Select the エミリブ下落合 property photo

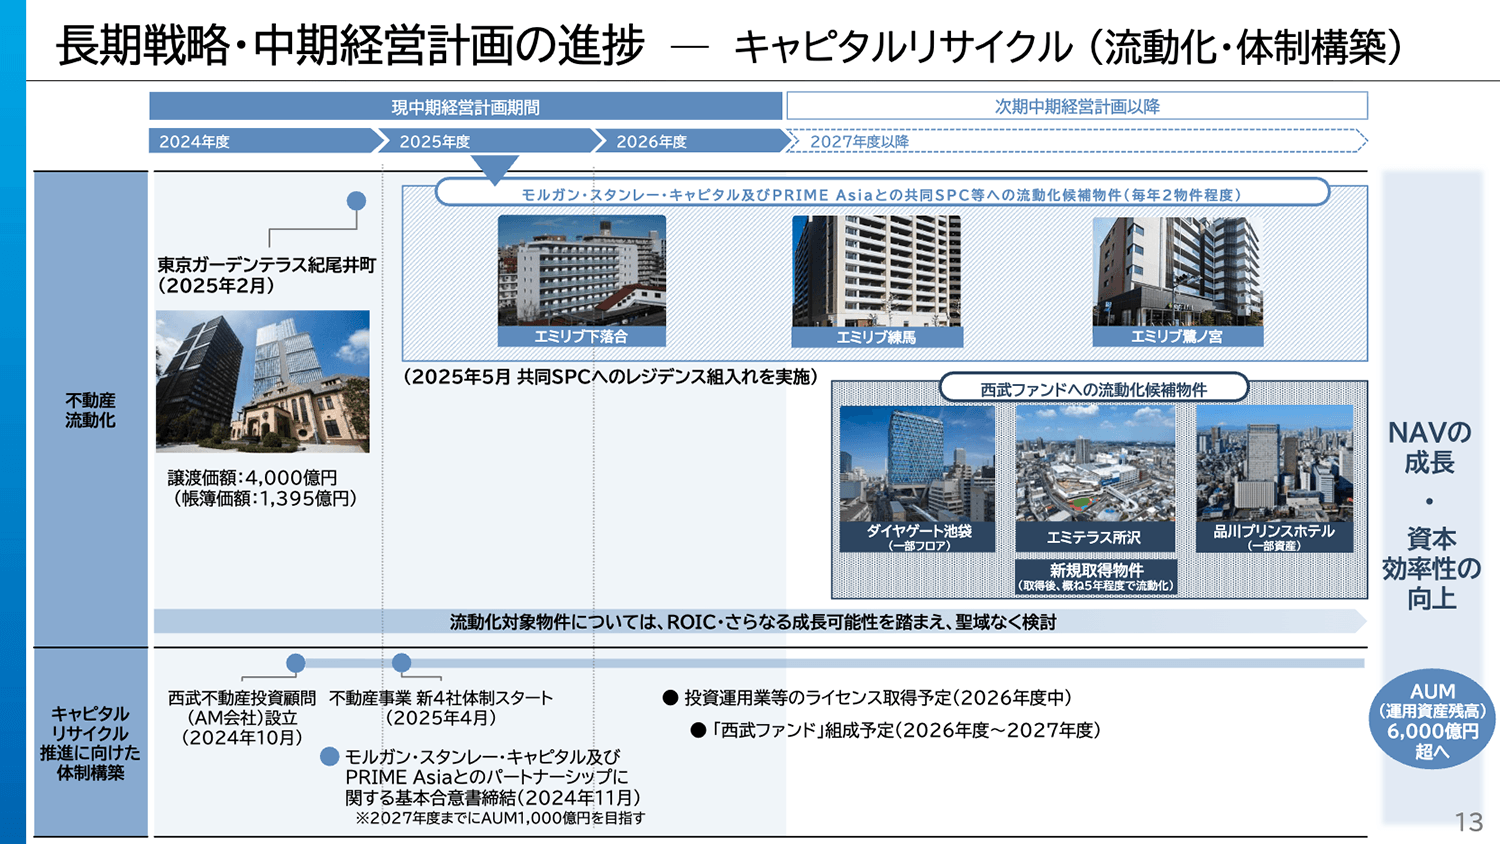(x=582, y=271)
